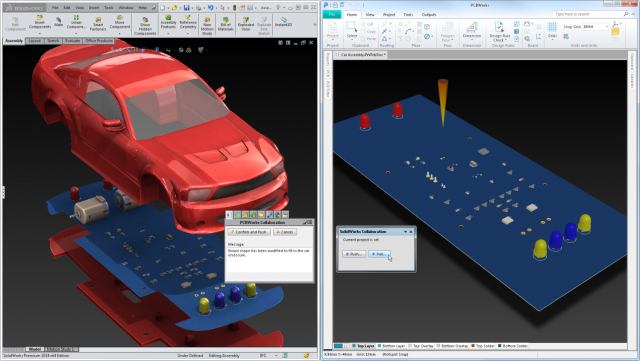The image size is (640, 361).
Task: Click the Design Rule Check icon
Action: point(500,32)
